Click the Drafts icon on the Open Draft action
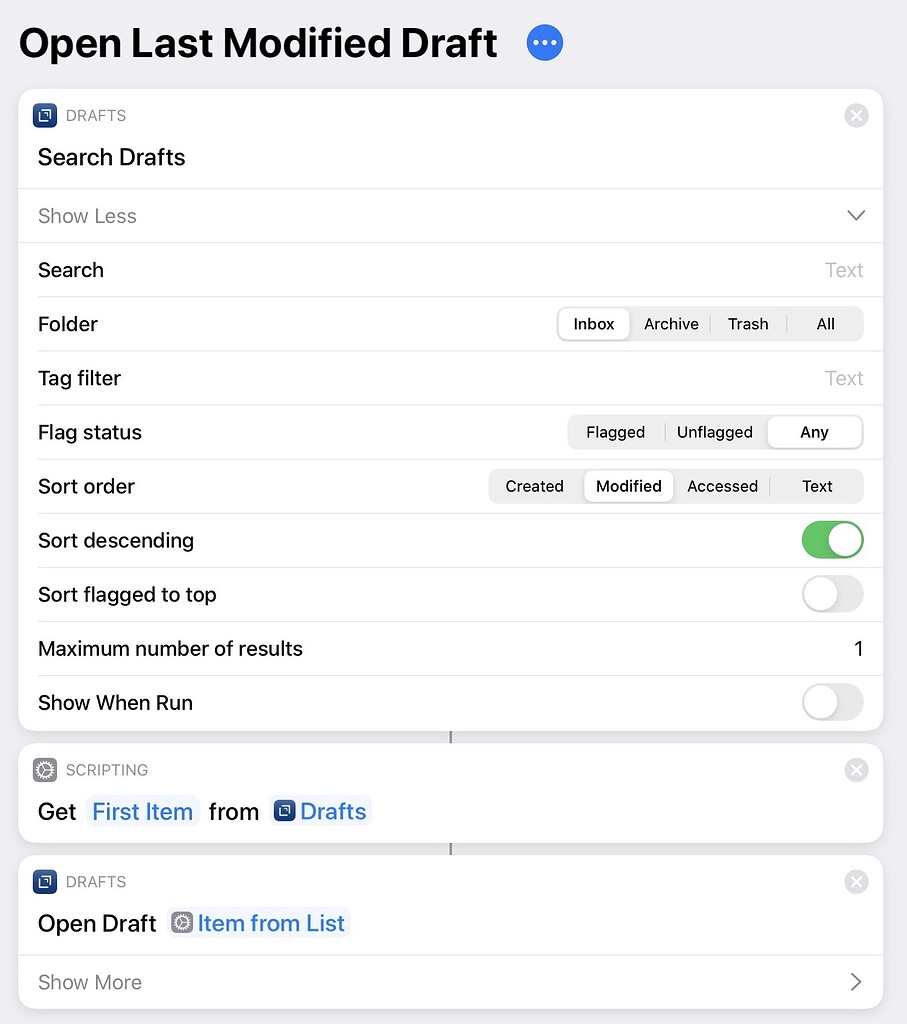The height and width of the screenshot is (1024, 907). click(x=44, y=881)
